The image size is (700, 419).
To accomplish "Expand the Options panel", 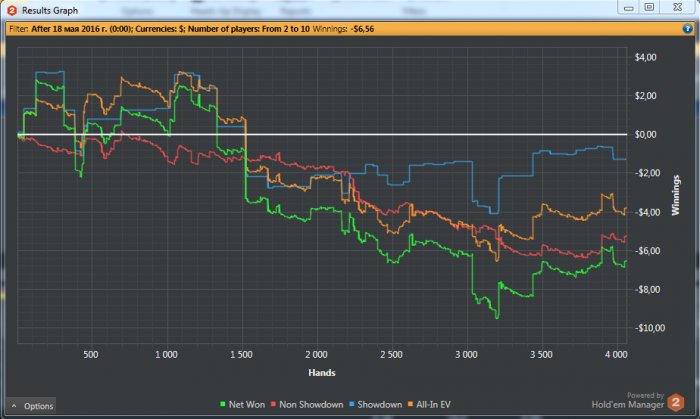I will click(x=31, y=406).
